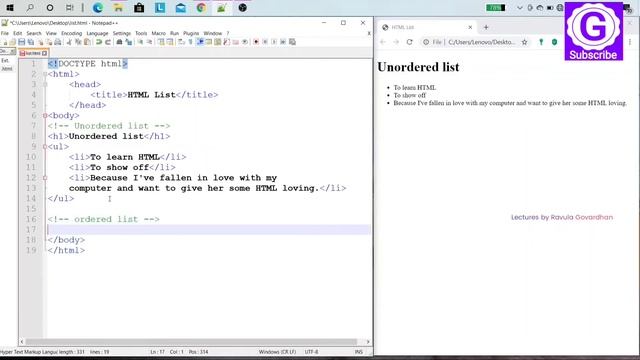
Task: Click the Cut scissors icon
Action: pyautogui.click(x=69, y=42)
